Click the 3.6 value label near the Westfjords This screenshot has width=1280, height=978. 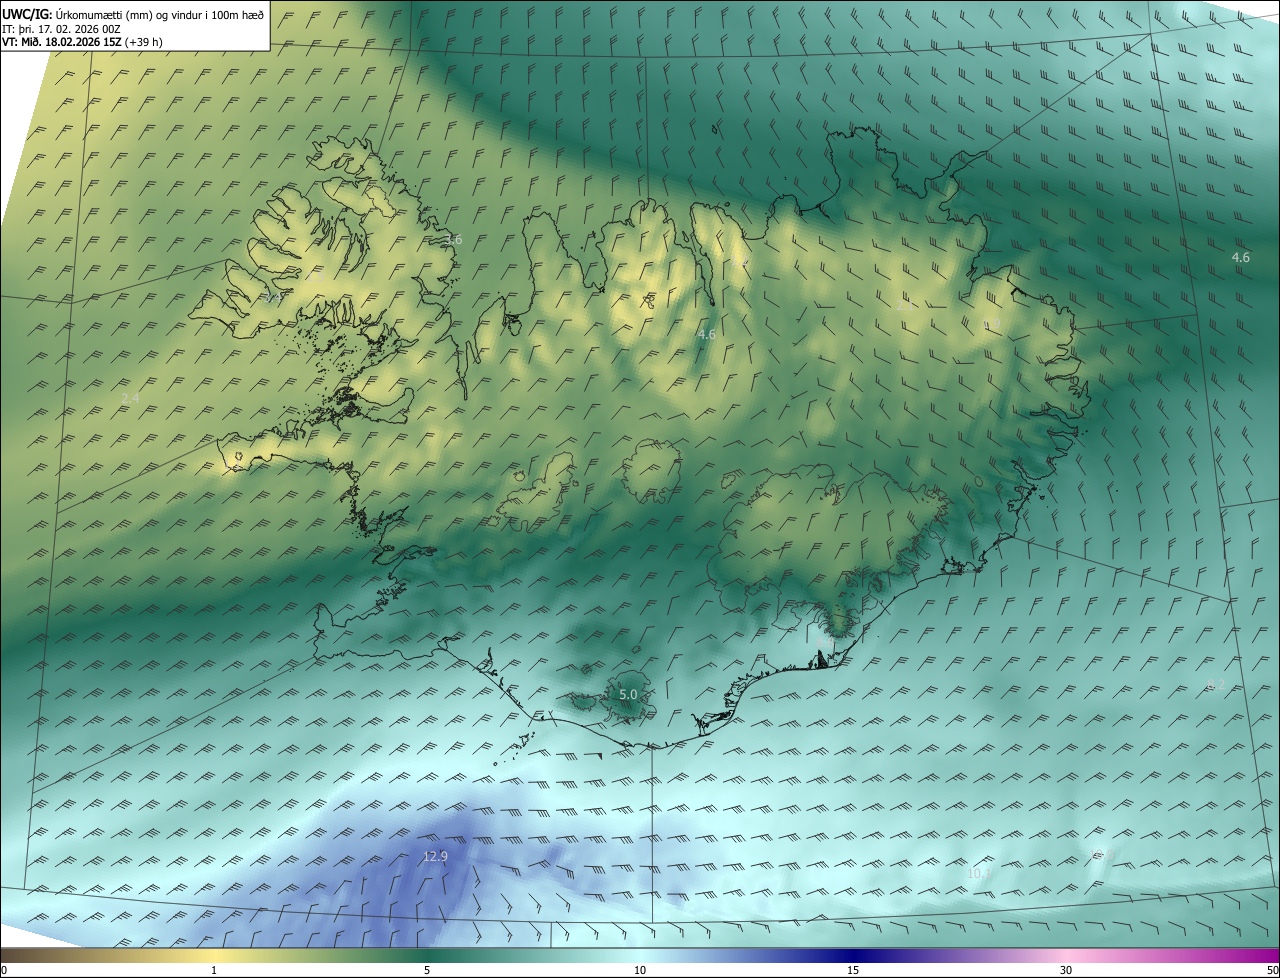click(x=453, y=240)
